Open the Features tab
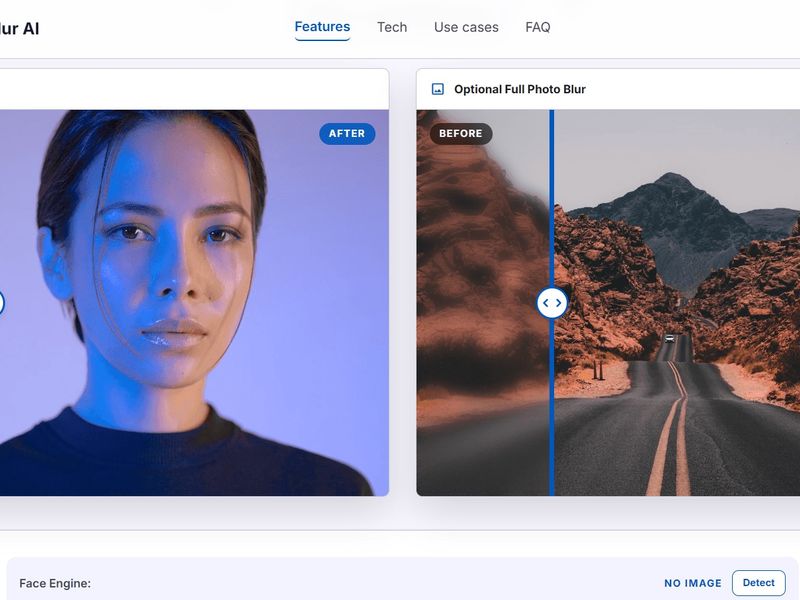This screenshot has width=800, height=600. pyautogui.click(x=322, y=27)
